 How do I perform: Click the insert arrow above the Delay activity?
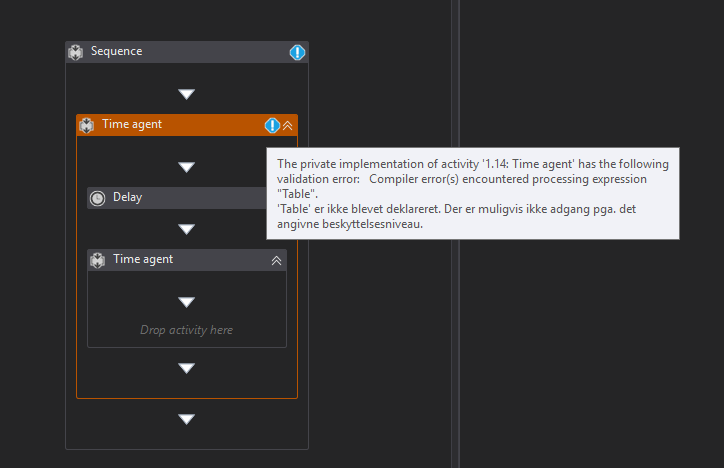[x=186, y=167]
